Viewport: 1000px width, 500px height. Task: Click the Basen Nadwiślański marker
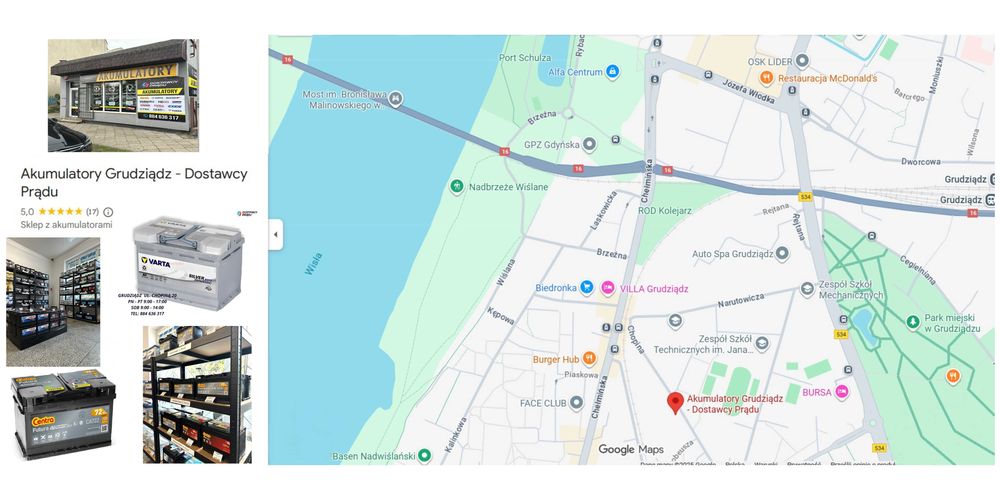coord(424,455)
